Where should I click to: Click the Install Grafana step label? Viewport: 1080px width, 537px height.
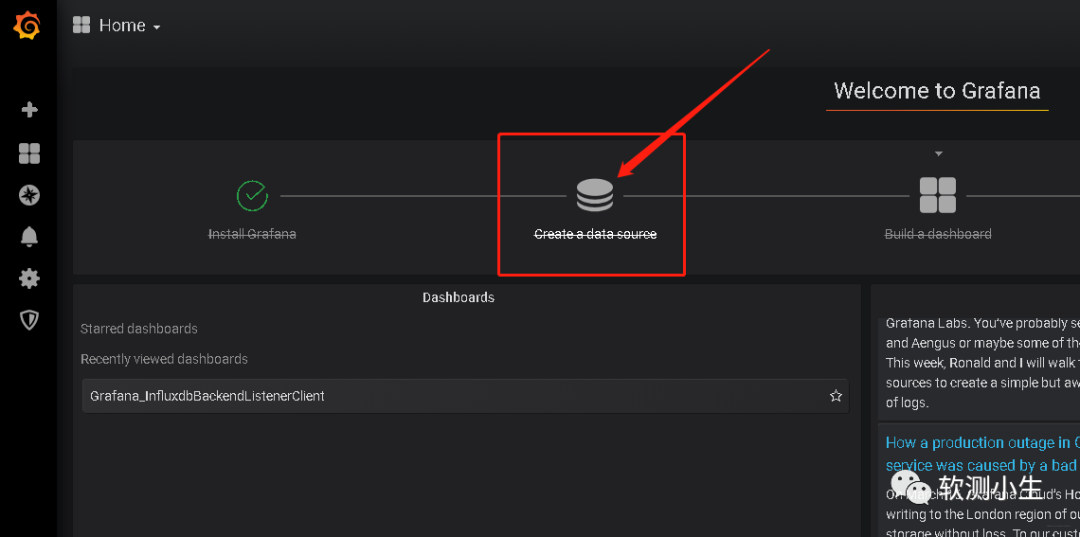point(252,234)
